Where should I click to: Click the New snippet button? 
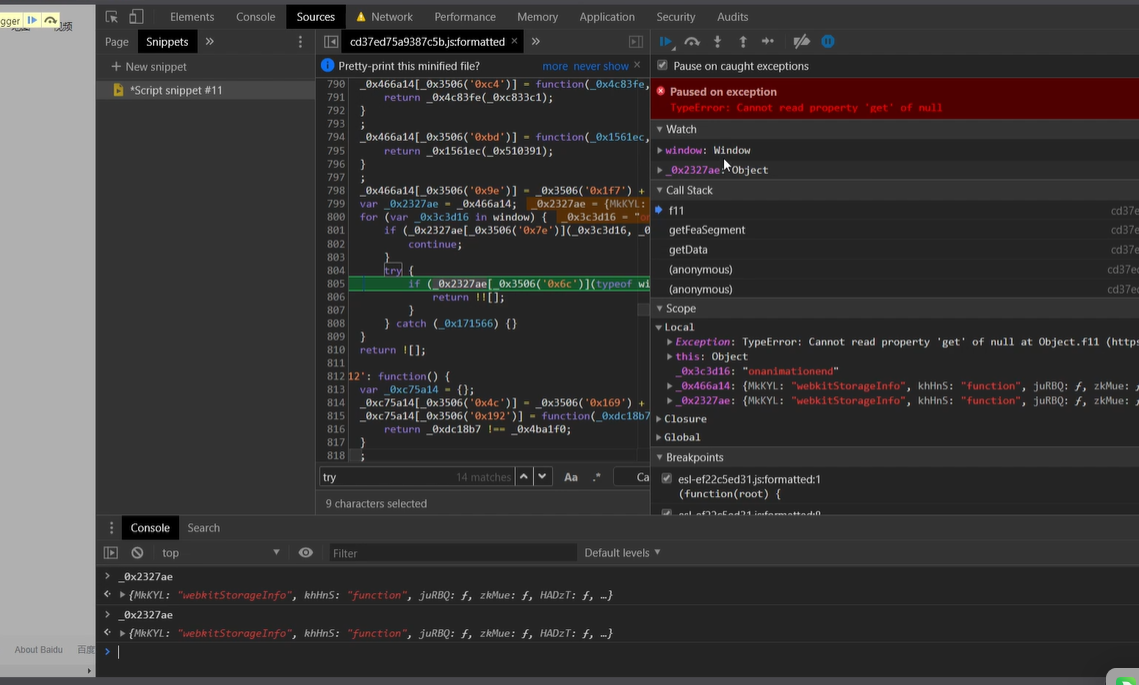(149, 67)
